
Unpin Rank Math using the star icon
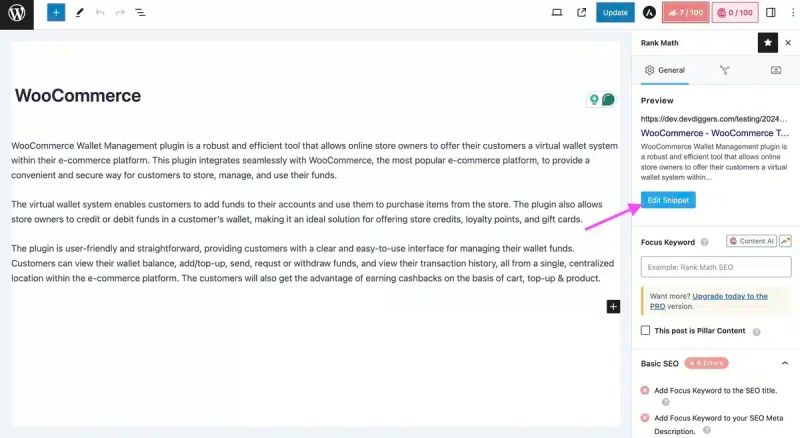coord(768,43)
